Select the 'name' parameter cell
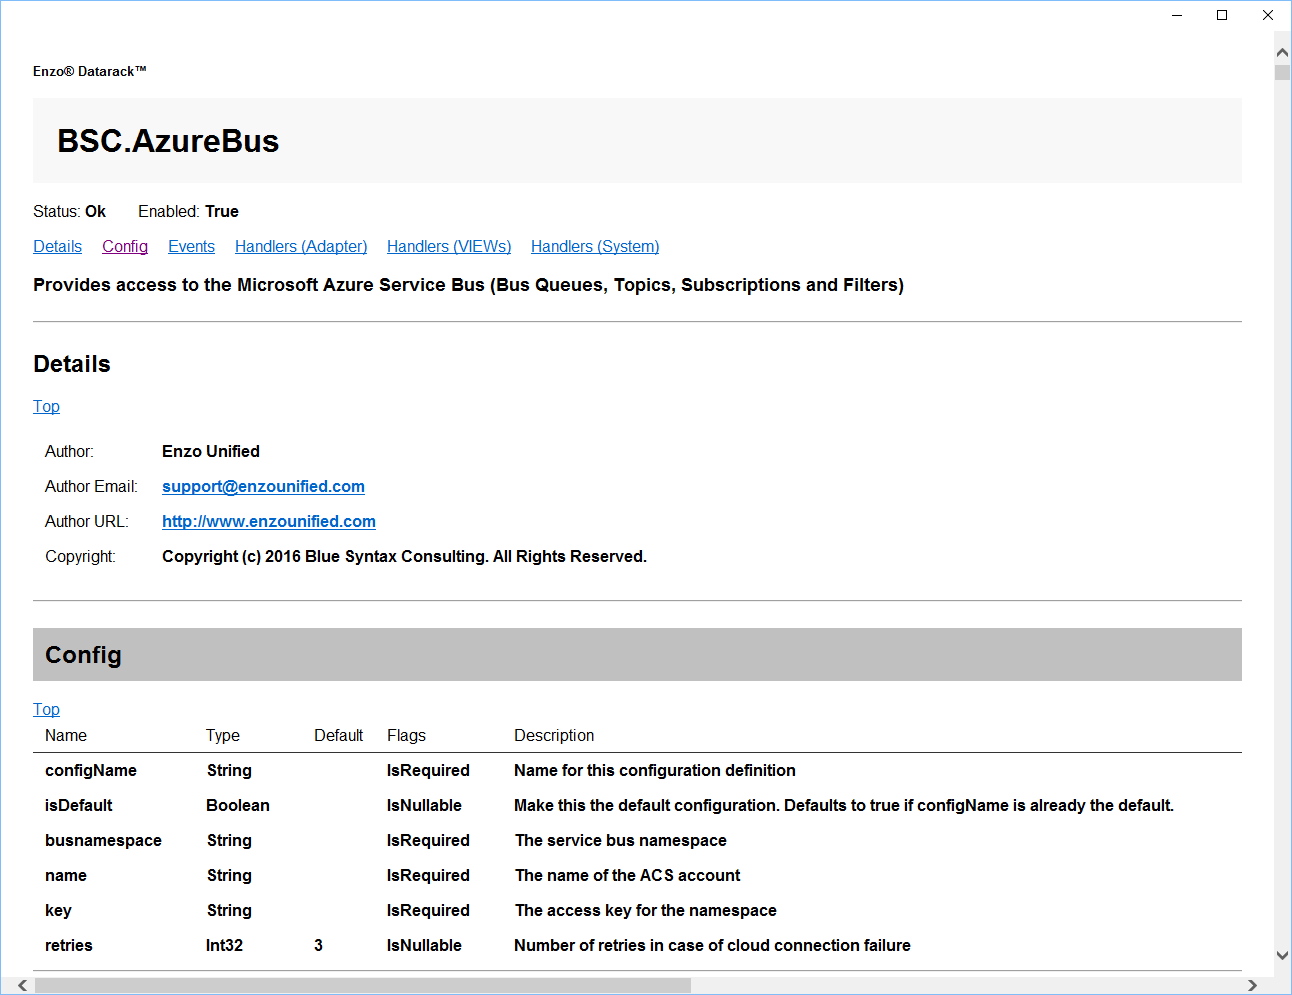Screen dimensions: 1292x995 66,875
